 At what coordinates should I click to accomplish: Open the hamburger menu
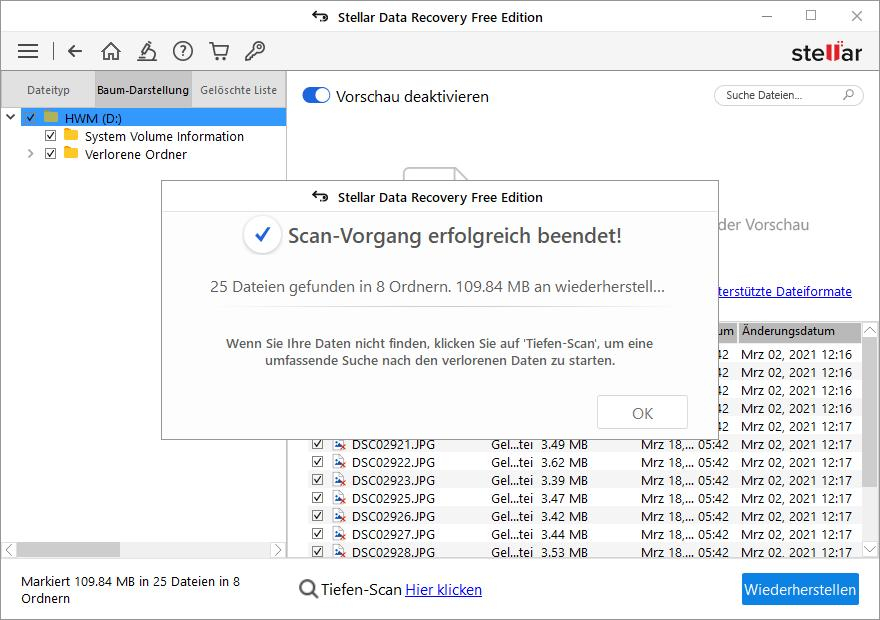tap(27, 51)
